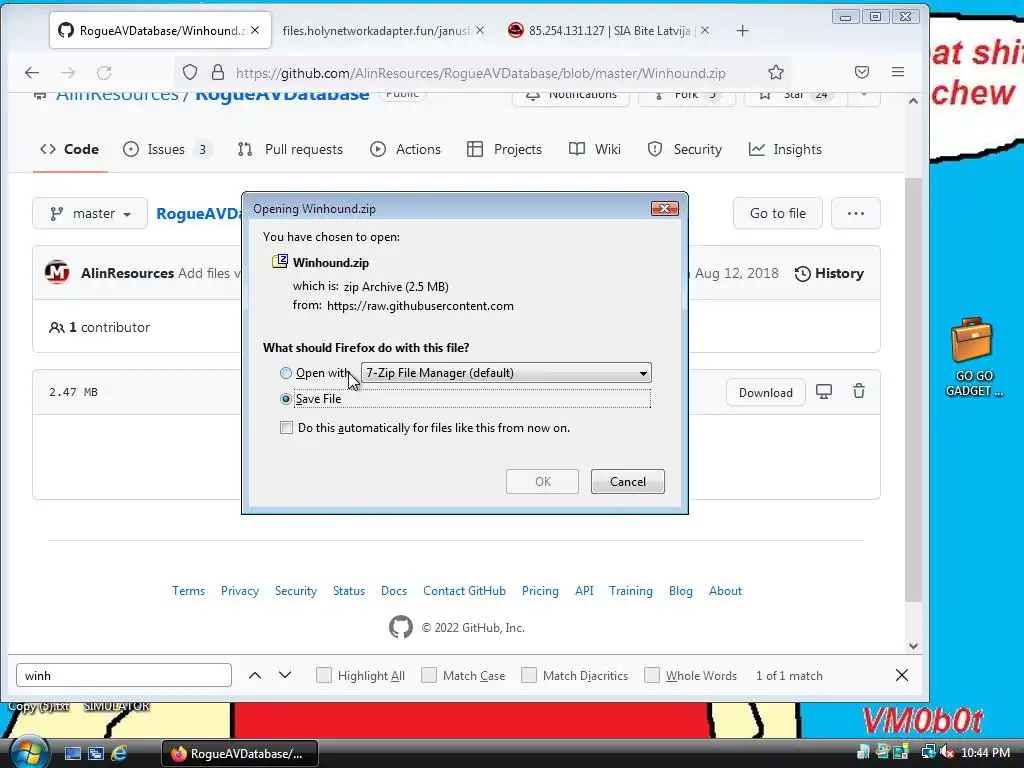1024x768 pixels.
Task: Open the tracking protection shield icon
Action: [189, 72]
